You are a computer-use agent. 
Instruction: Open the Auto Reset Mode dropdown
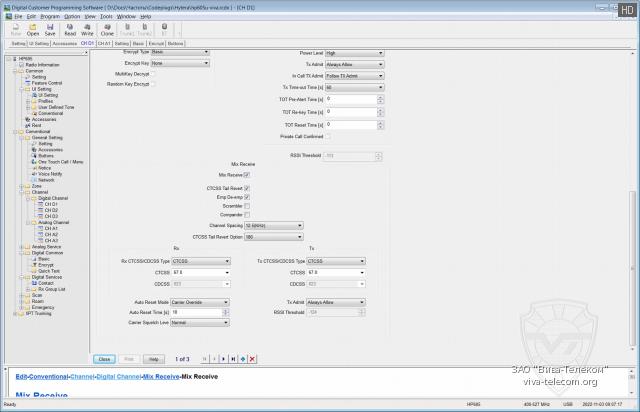[198, 301]
